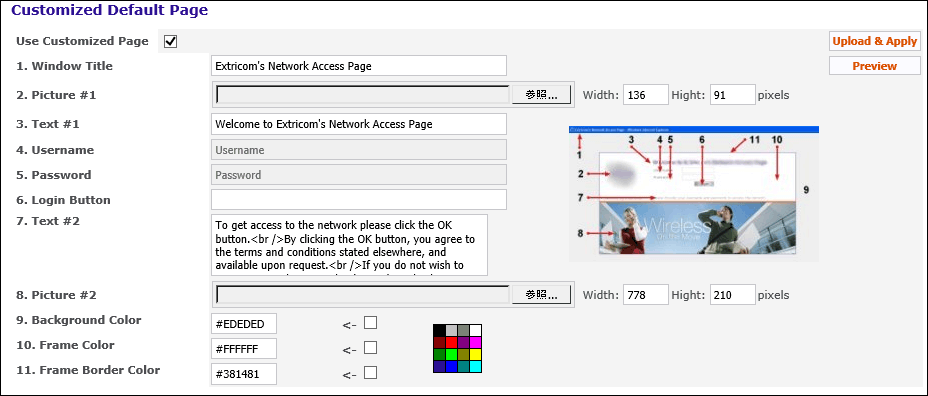Browse for a Picture #1 file
The image size is (928, 396).
coord(542,95)
